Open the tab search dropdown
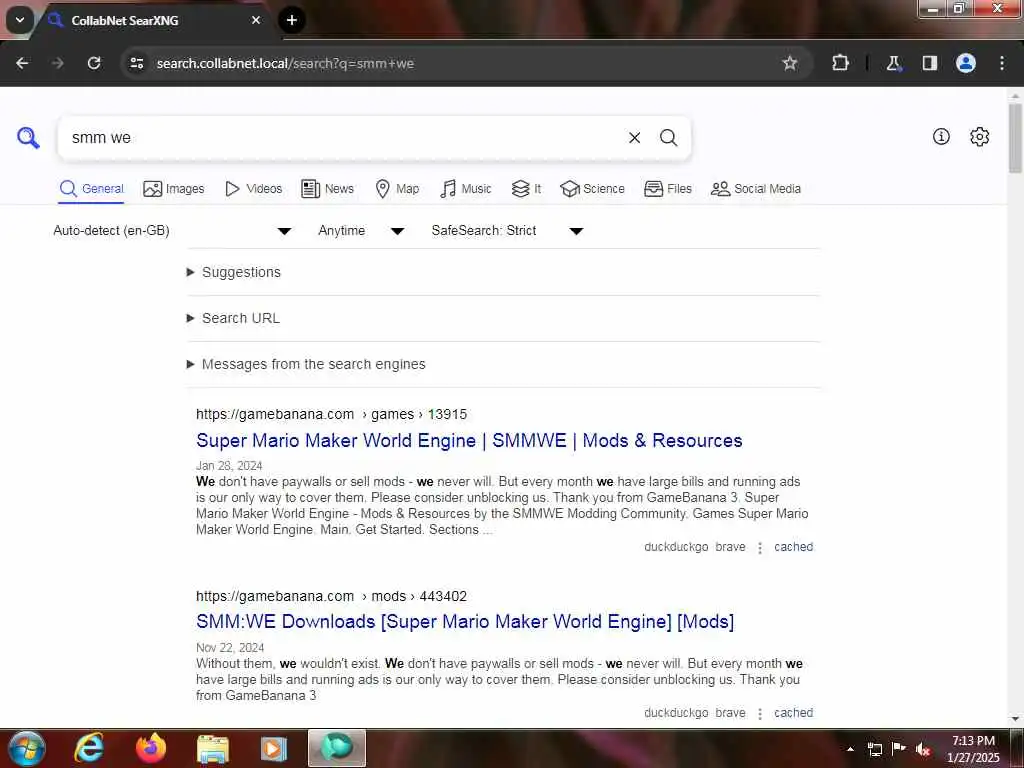Viewport: 1024px width, 768px height. click(x=20, y=20)
